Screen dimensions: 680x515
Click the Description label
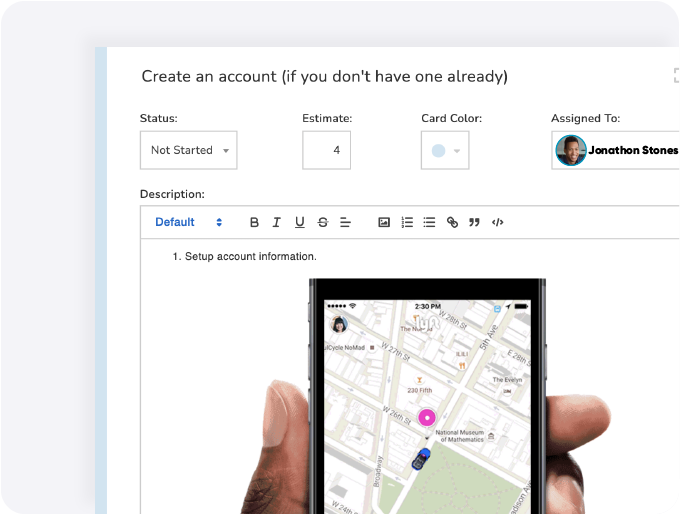tap(172, 194)
